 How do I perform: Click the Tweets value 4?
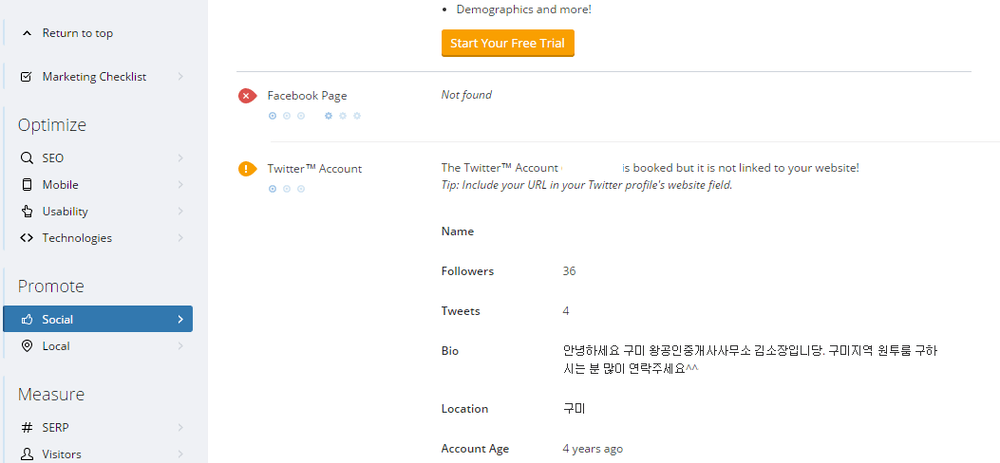click(566, 311)
